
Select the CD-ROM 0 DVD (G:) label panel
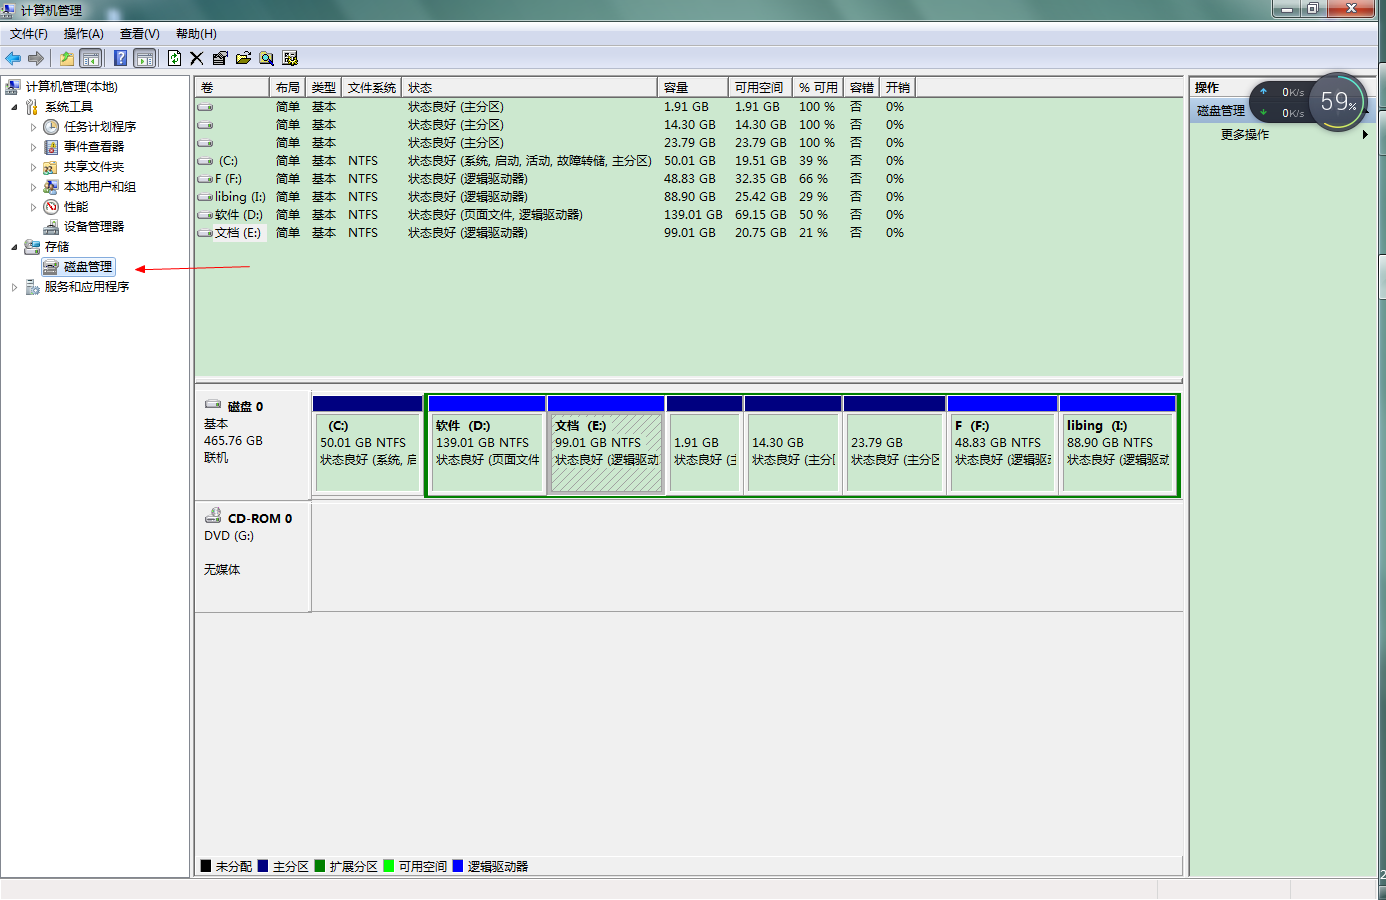click(x=253, y=556)
